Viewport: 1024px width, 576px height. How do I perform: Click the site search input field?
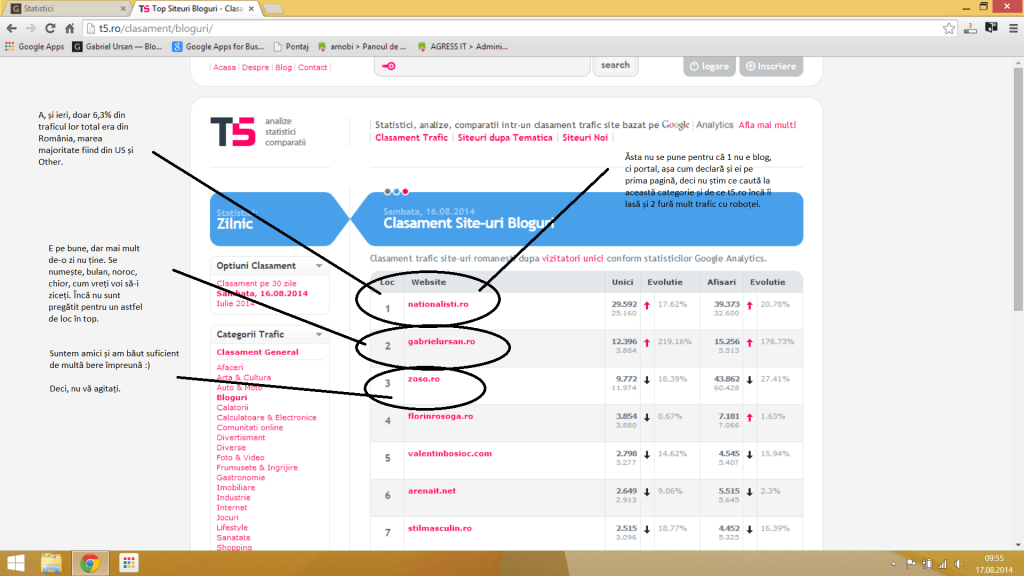click(482, 65)
